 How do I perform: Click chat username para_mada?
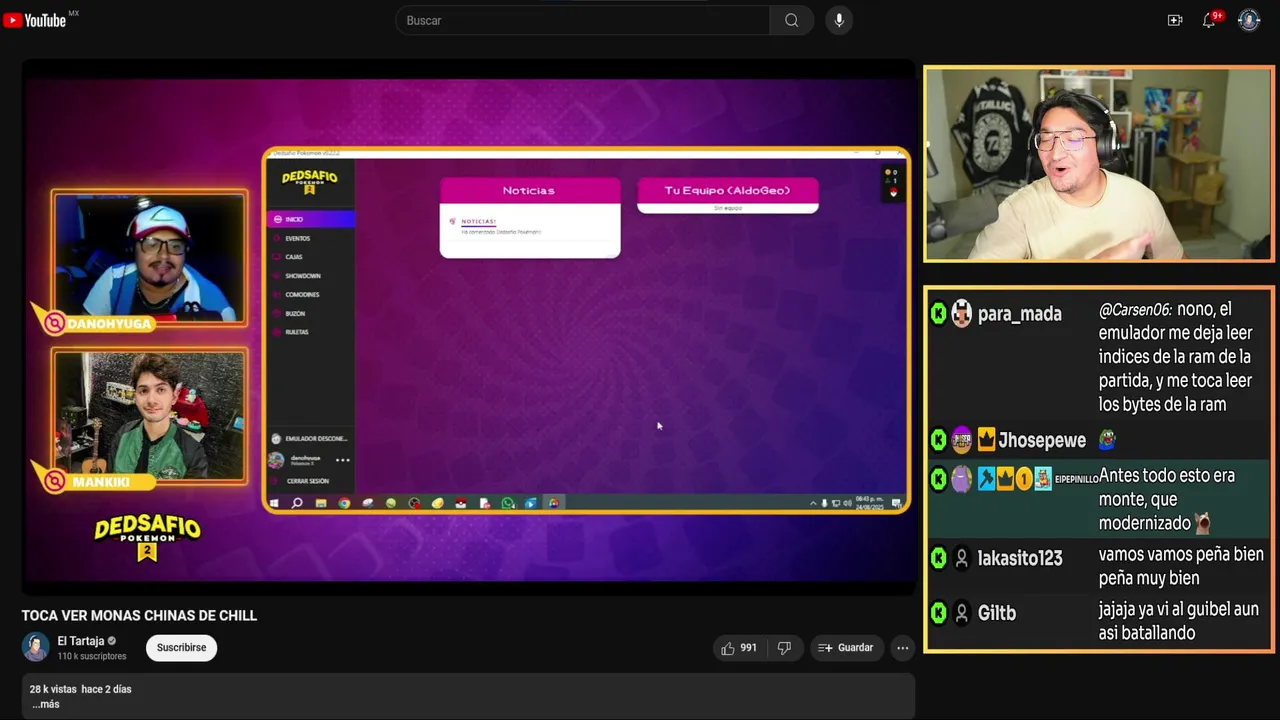[1019, 314]
